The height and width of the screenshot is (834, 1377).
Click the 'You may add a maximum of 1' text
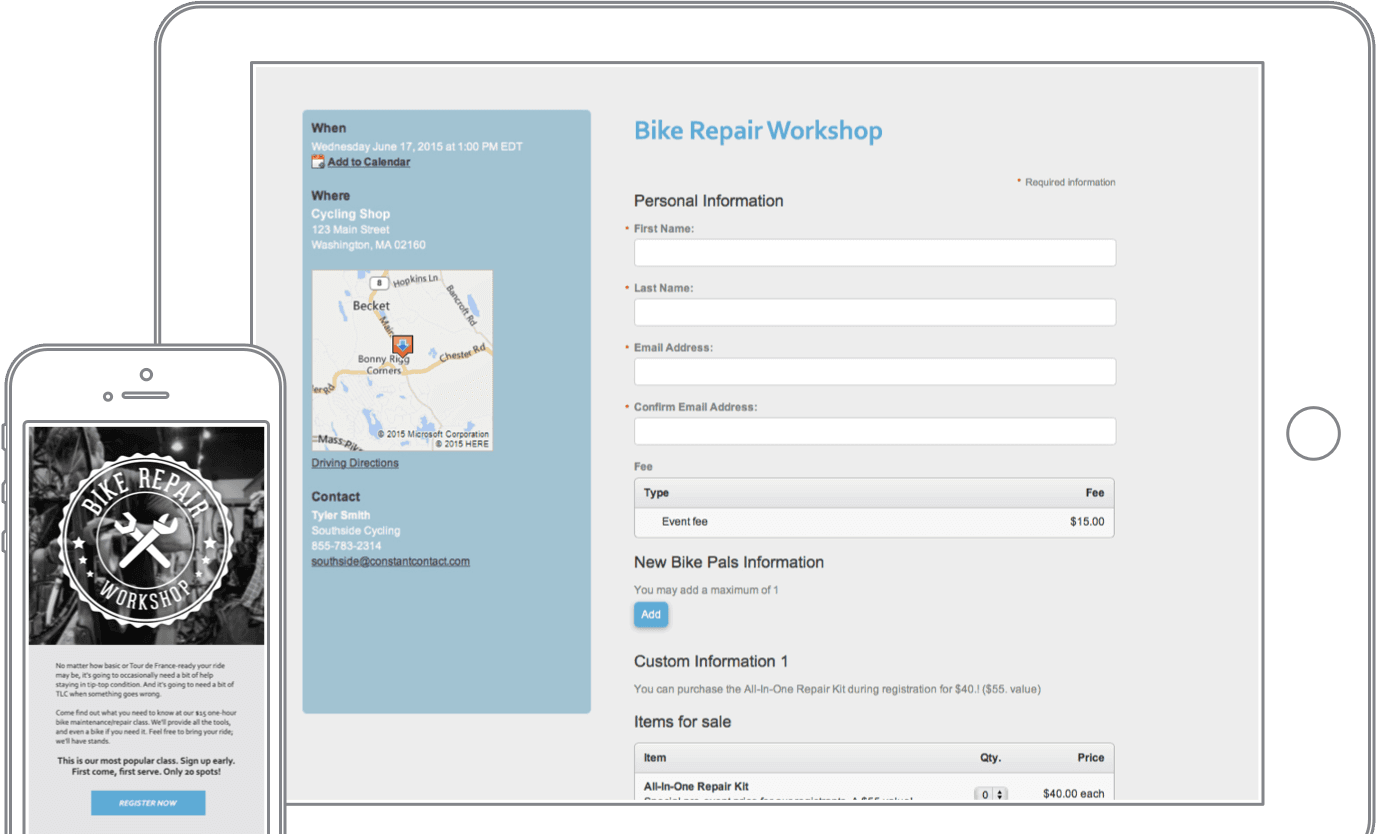coord(706,590)
